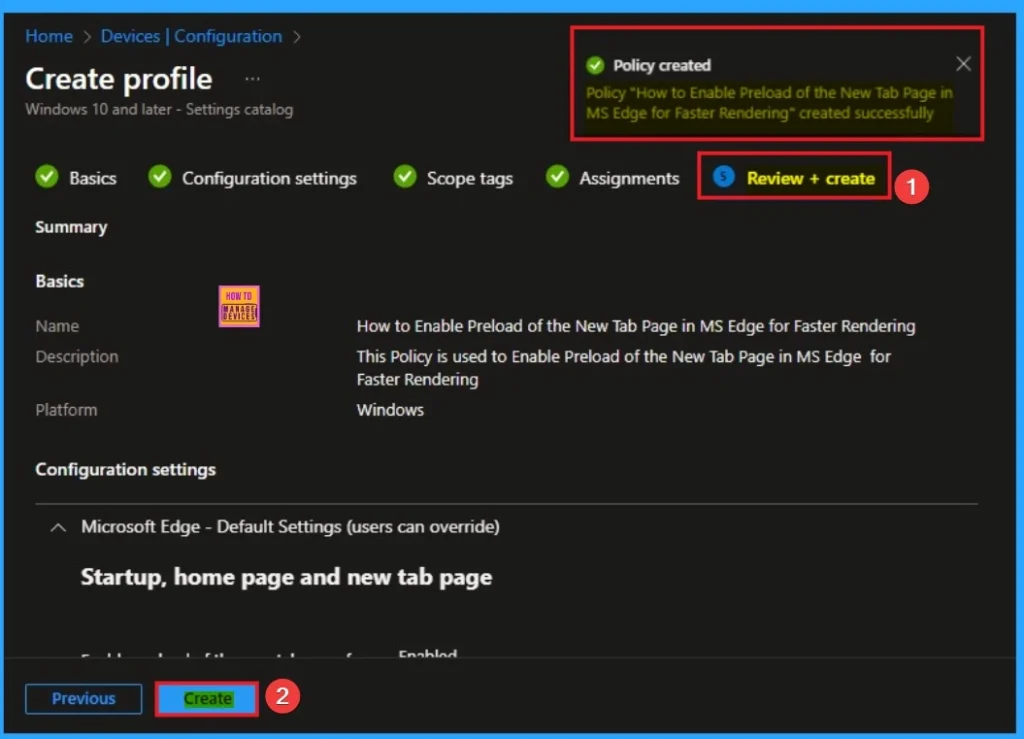
Task: Collapse Microsoft Edge - Default Settings section
Action: tap(58, 527)
